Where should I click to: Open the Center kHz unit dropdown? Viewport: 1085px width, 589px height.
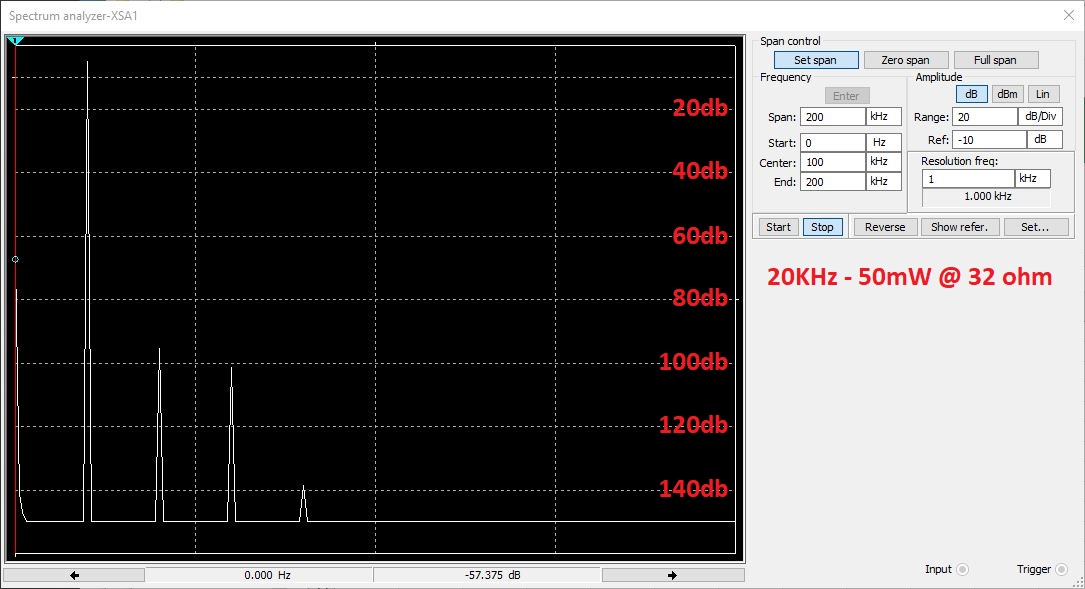884,162
